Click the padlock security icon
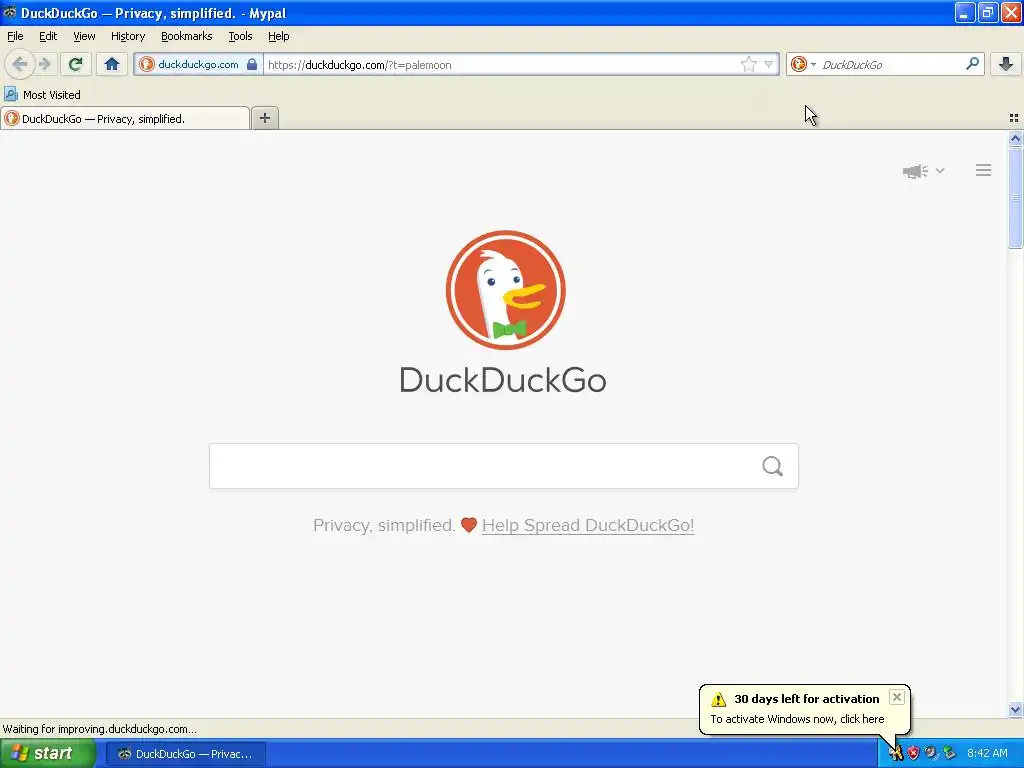 pos(252,64)
